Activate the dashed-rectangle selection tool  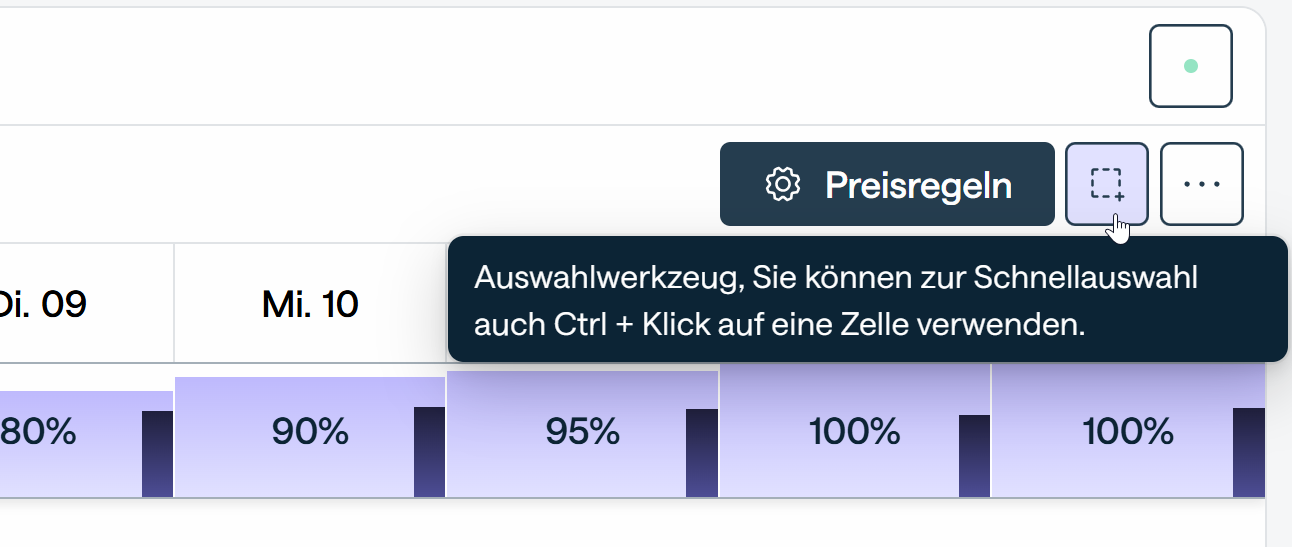(x=1106, y=184)
